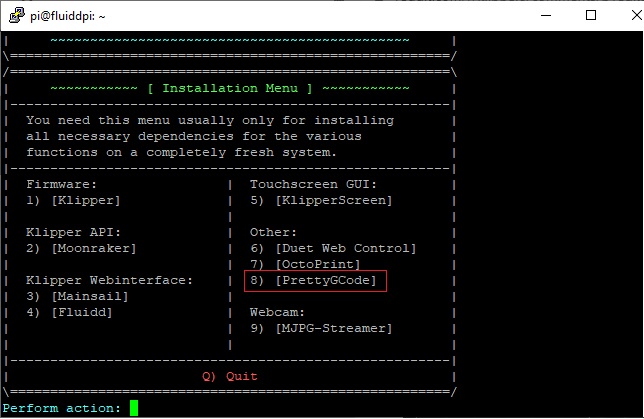Click the 'Touchscreen GUI:' section label
The image size is (644, 419).
(x=313, y=184)
